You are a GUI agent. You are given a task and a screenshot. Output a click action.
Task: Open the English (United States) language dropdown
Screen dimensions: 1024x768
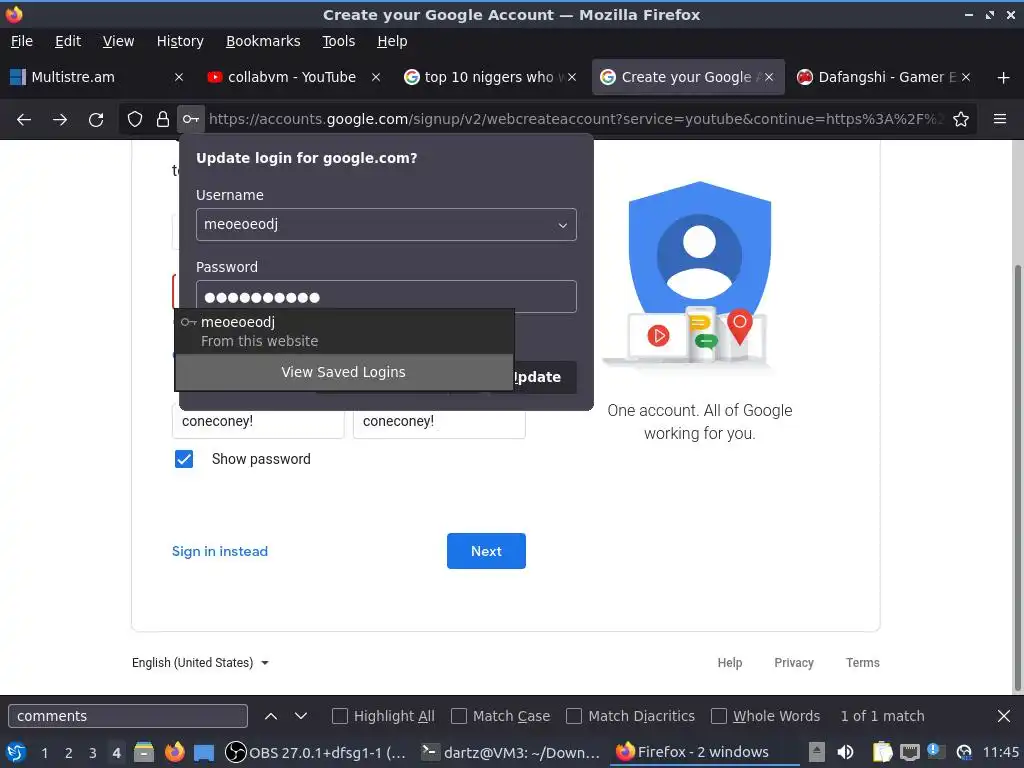200,663
